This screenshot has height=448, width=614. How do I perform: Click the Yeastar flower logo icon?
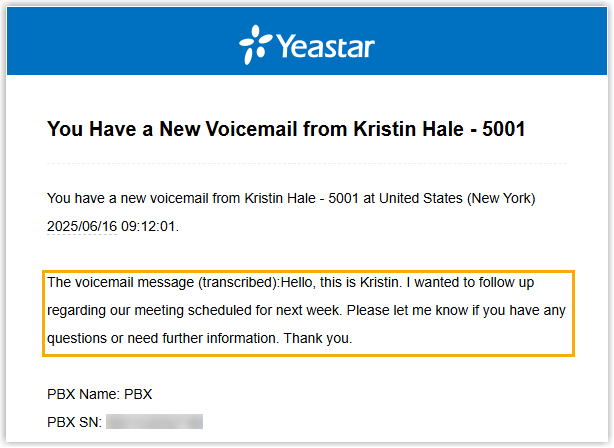[x=253, y=44]
